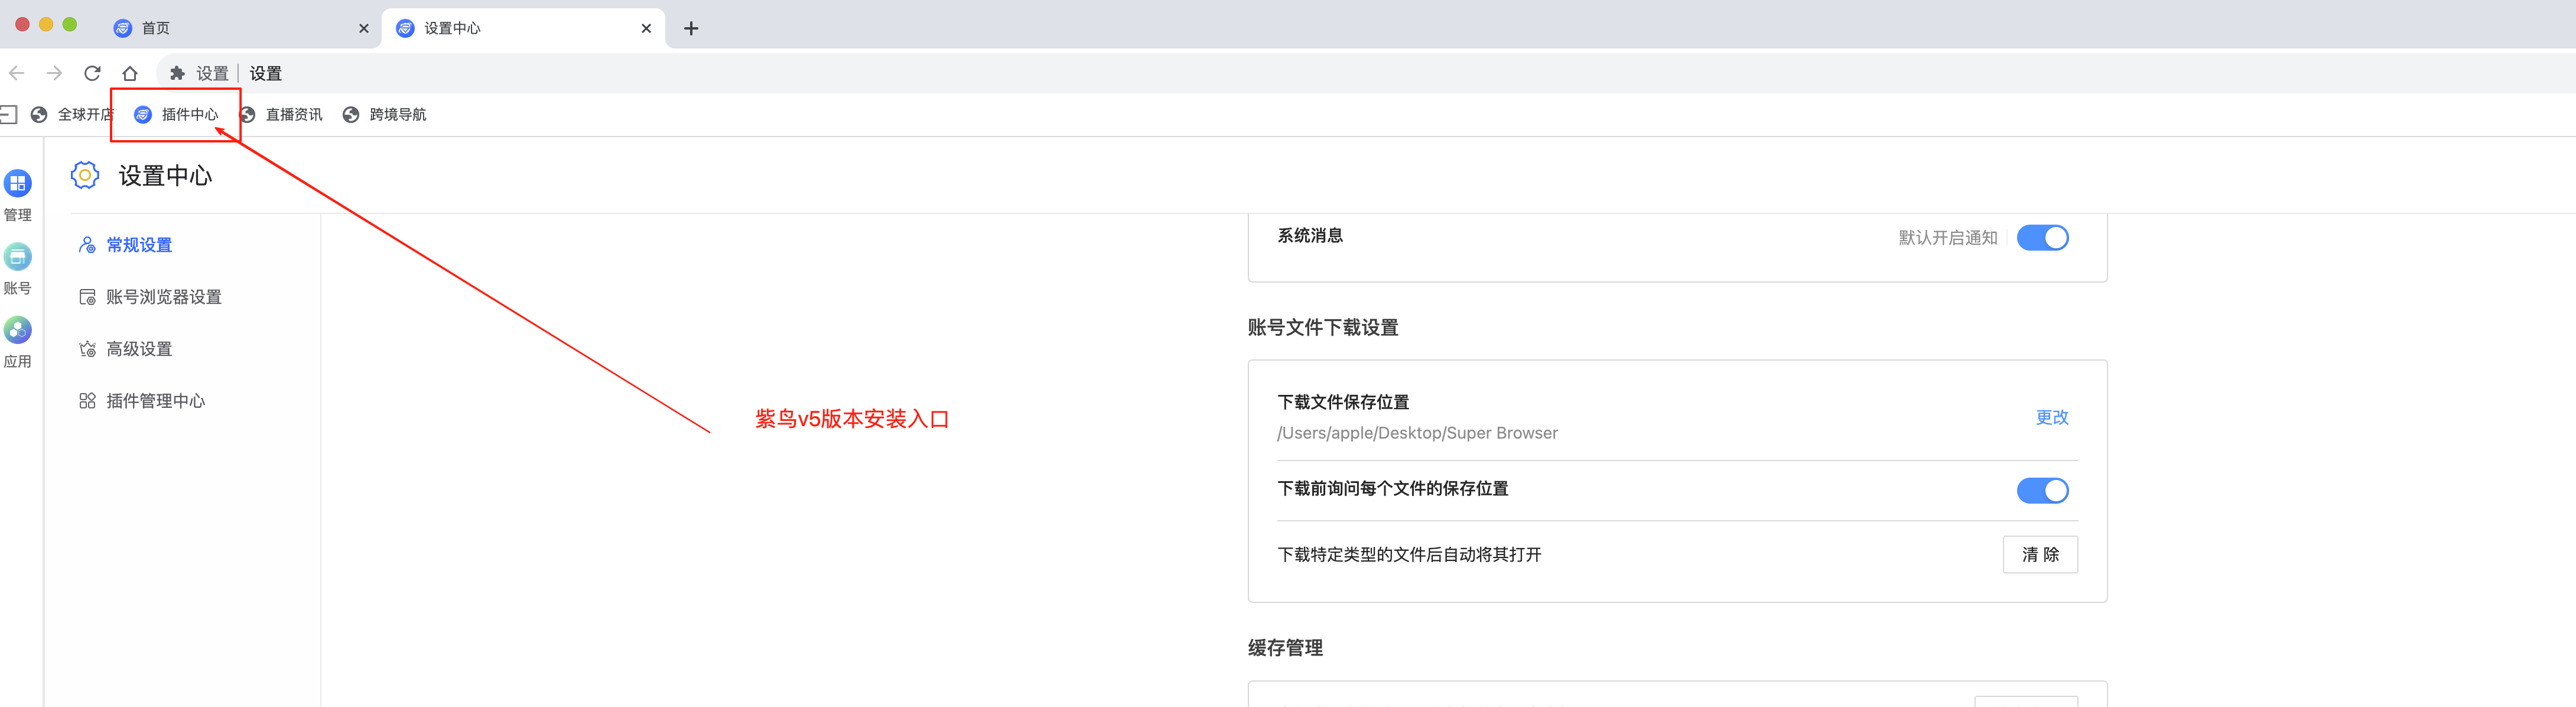The image size is (2576, 707).
Task: Open 插件管理中心 menu item
Action: [x=155, y=401]
